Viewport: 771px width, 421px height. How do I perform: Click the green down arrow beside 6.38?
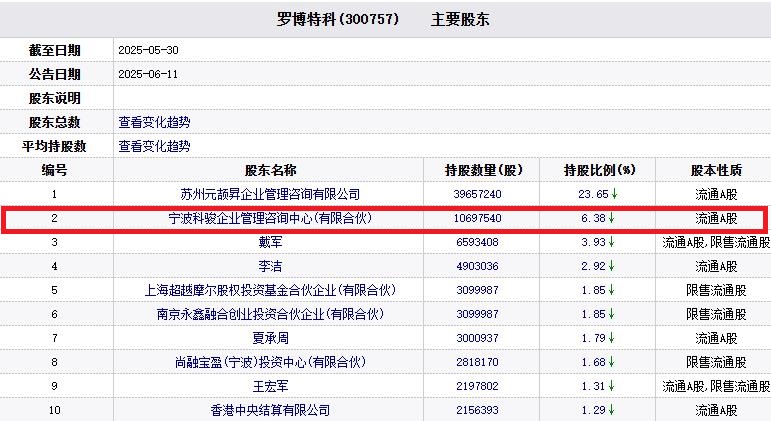point(610,218)
